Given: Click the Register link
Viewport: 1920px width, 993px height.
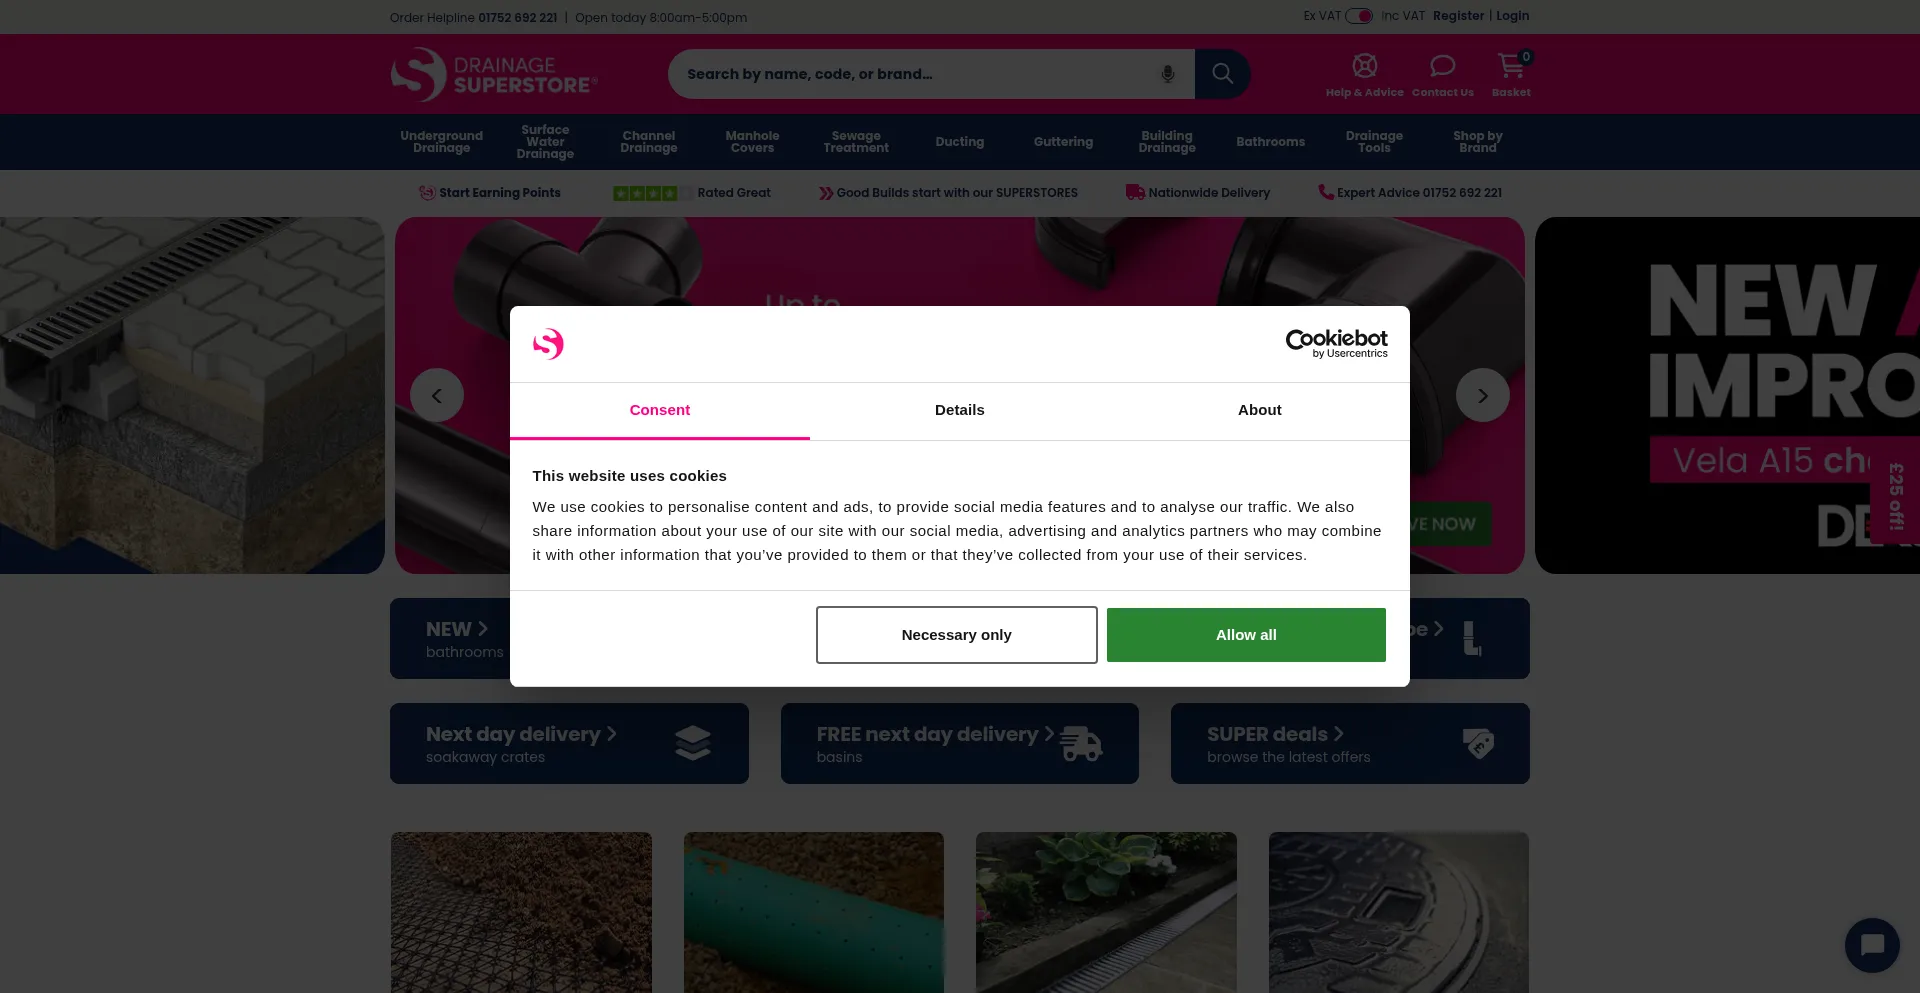Looking at the screenshot, I should (x=1458, y=16).
